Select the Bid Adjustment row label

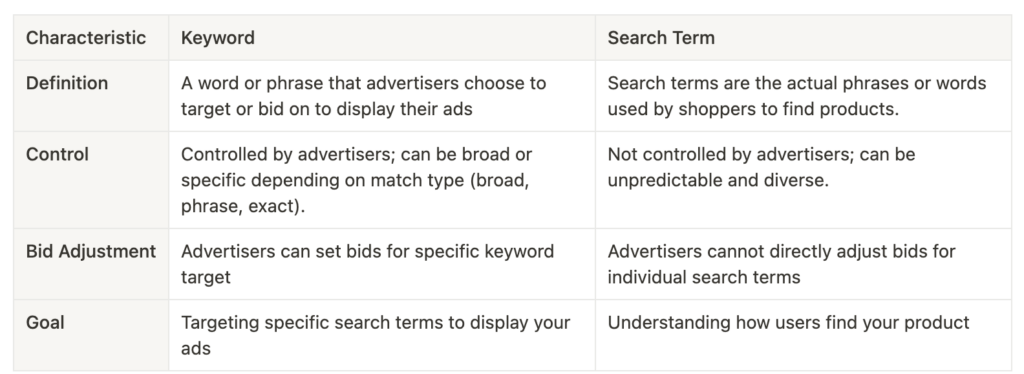(91, 251)
